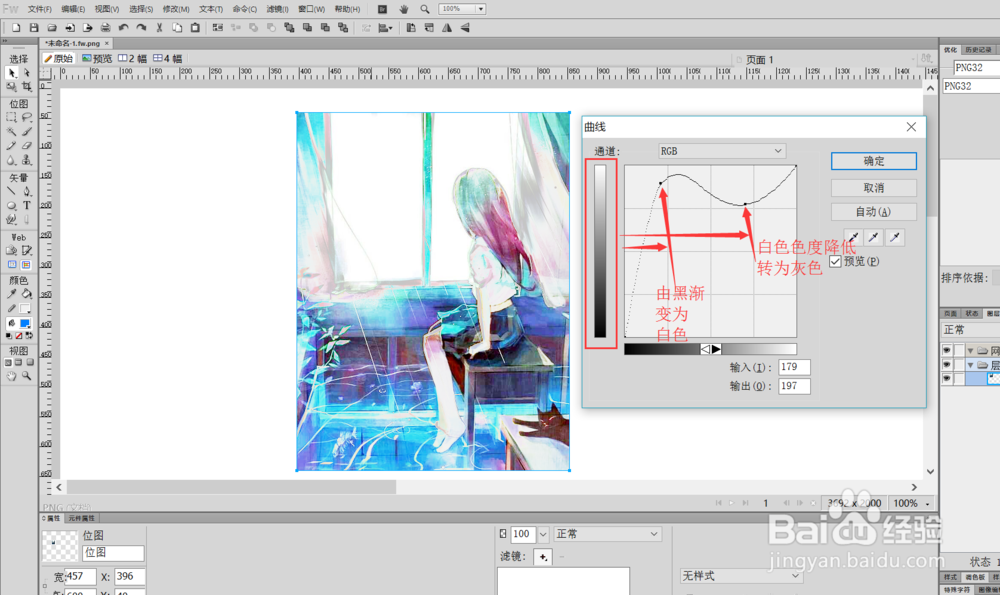Toggle Hide Slices and Hotspots button
The width and height of the screenshot is (1000, 595).
(11, 265)
